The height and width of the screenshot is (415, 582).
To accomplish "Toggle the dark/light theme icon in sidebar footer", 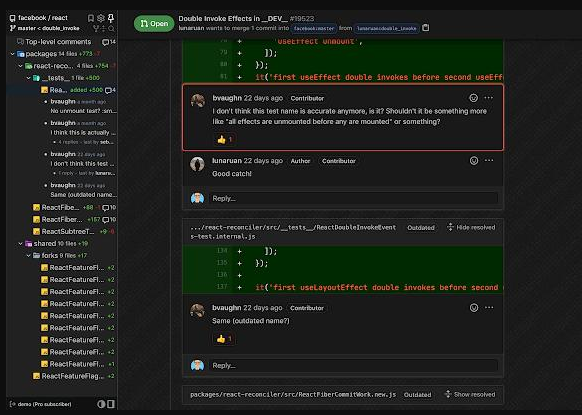I will (101, 404).
